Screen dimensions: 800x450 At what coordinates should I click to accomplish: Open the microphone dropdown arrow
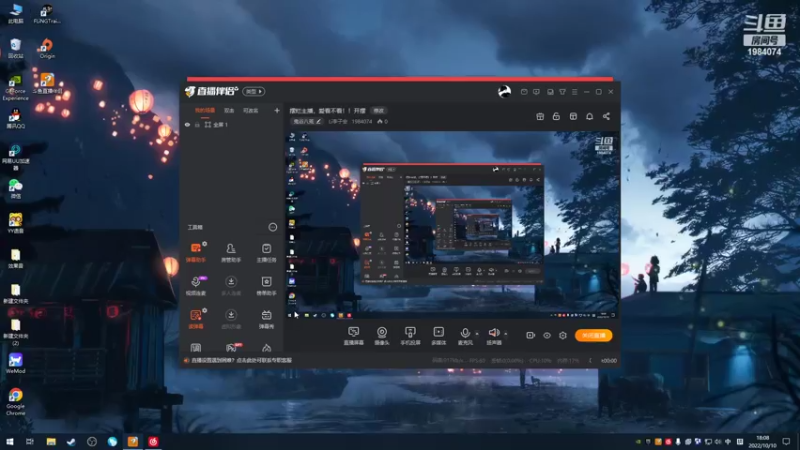point(477,334)
